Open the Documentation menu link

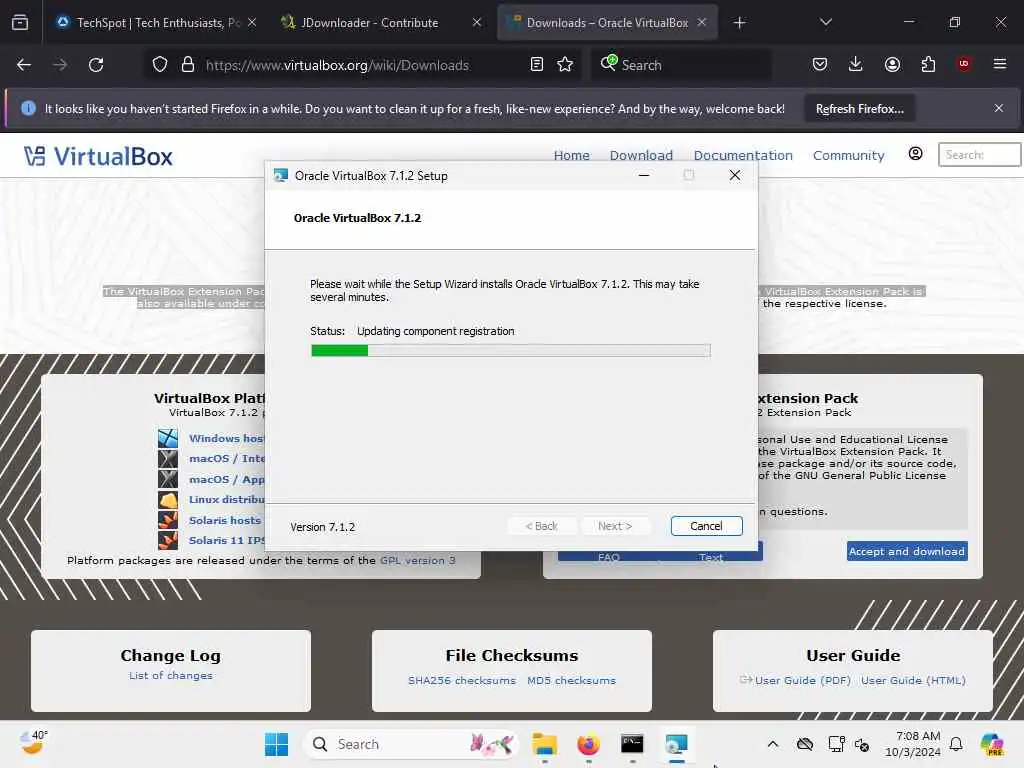coord(743,155)
